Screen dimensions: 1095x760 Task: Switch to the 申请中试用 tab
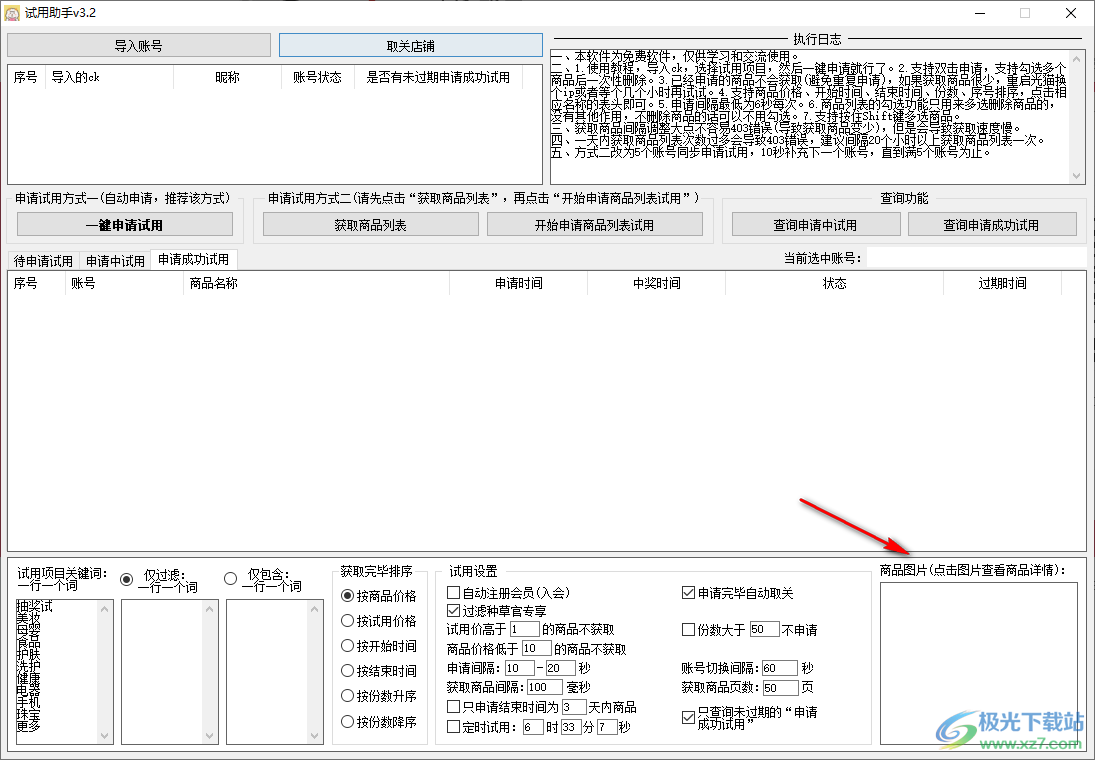[115, 261]
